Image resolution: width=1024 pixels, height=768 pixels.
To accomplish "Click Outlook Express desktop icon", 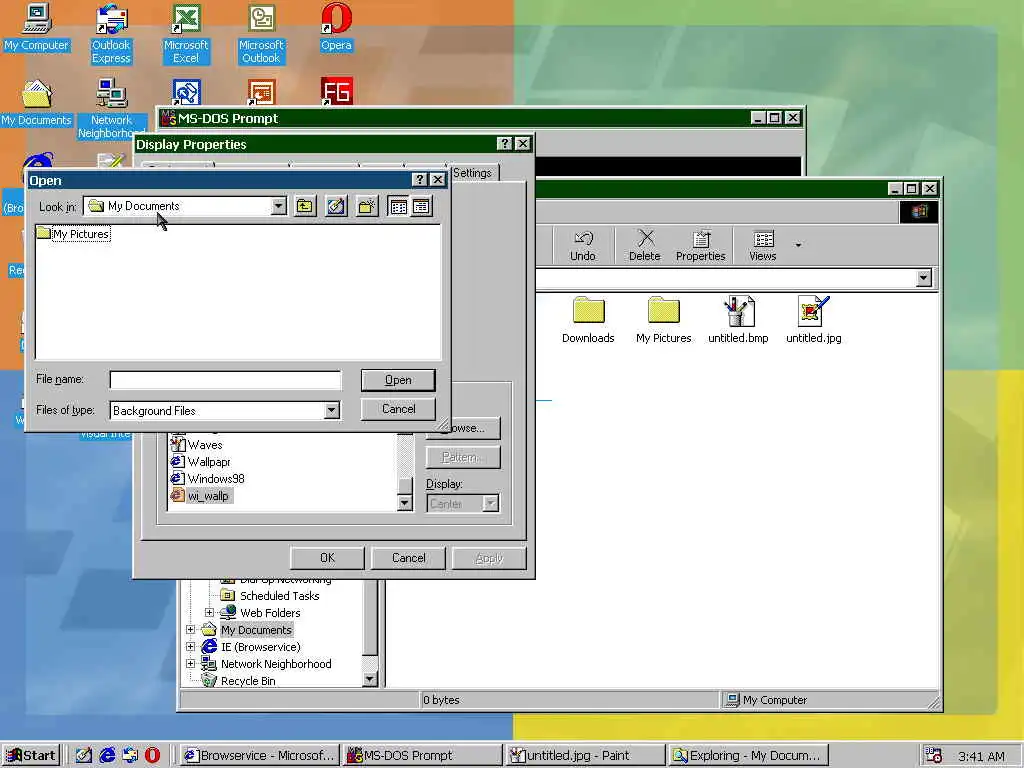I will 111,34.
